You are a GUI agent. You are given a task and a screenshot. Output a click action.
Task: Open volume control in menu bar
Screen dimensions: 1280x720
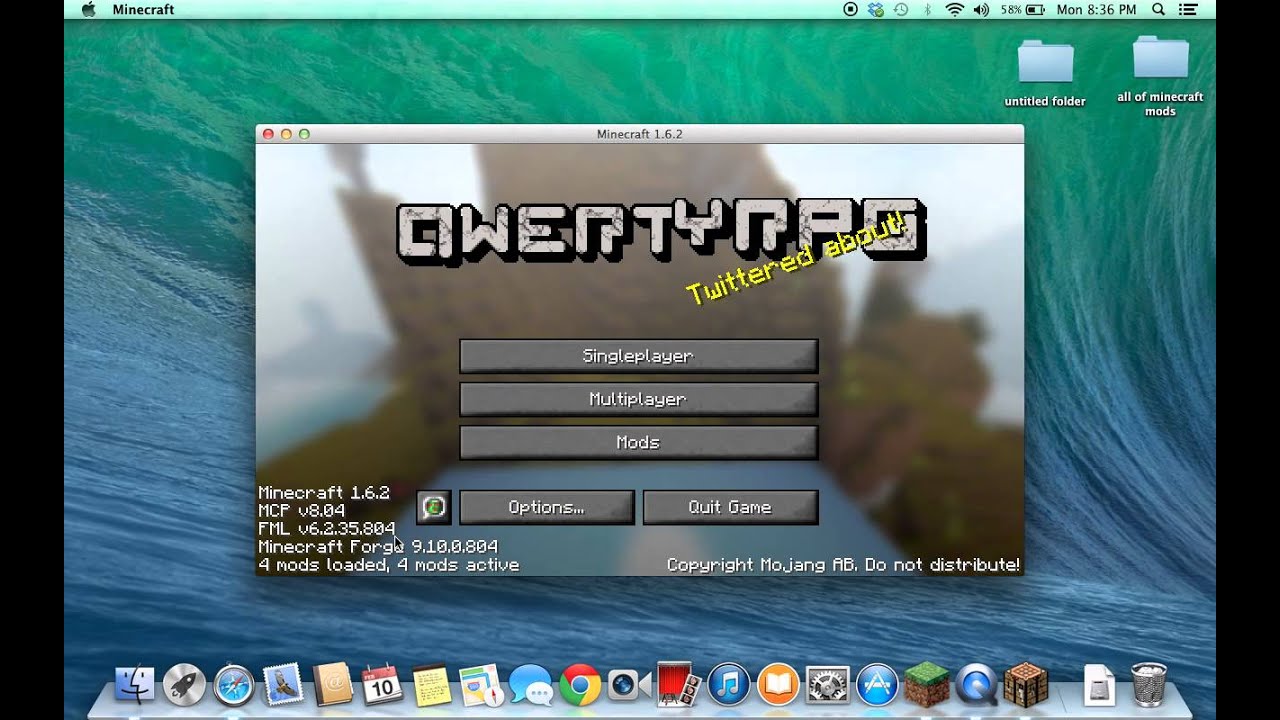(981, 10)
